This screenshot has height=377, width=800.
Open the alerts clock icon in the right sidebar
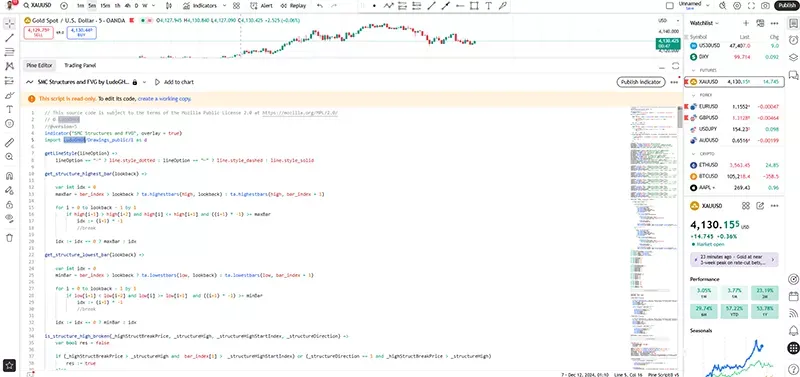[793, 40]
